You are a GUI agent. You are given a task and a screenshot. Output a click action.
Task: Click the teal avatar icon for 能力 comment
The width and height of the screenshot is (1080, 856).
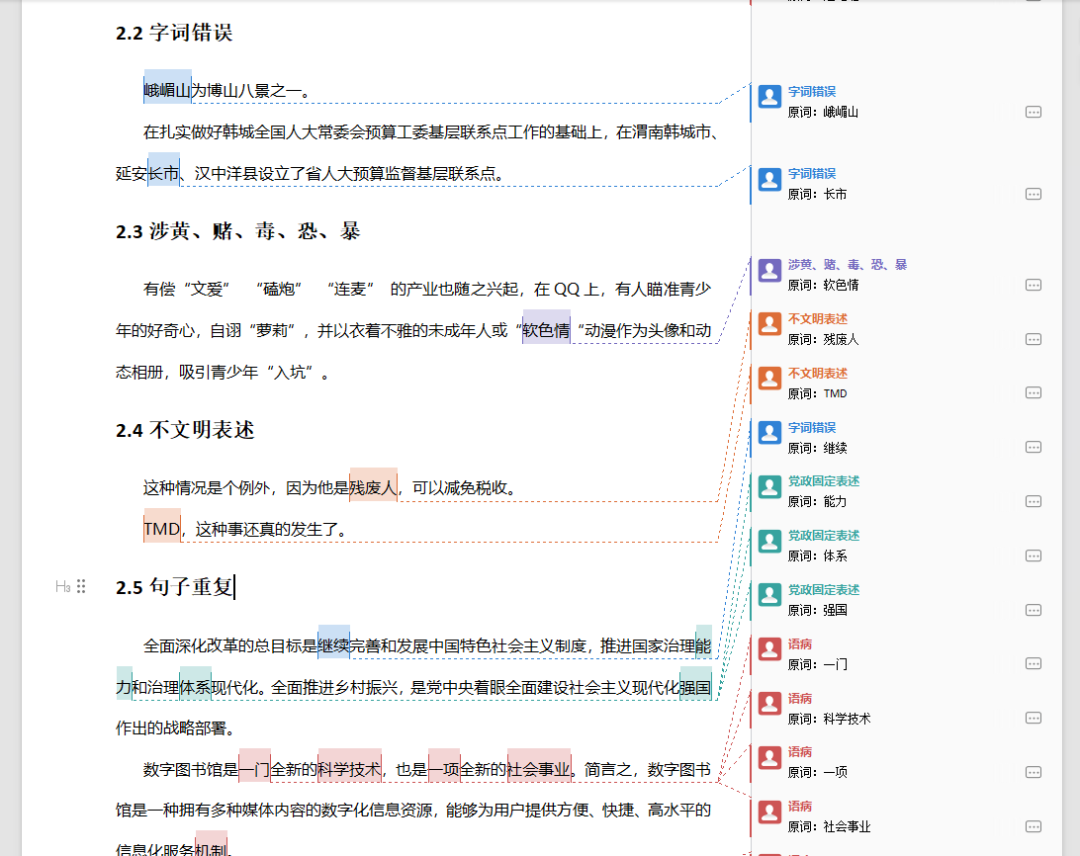[769, 487]
